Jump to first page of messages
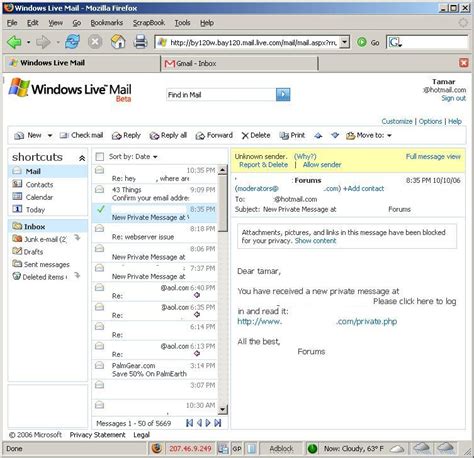This screenshot has height=458, width=474. click(189, 423)
